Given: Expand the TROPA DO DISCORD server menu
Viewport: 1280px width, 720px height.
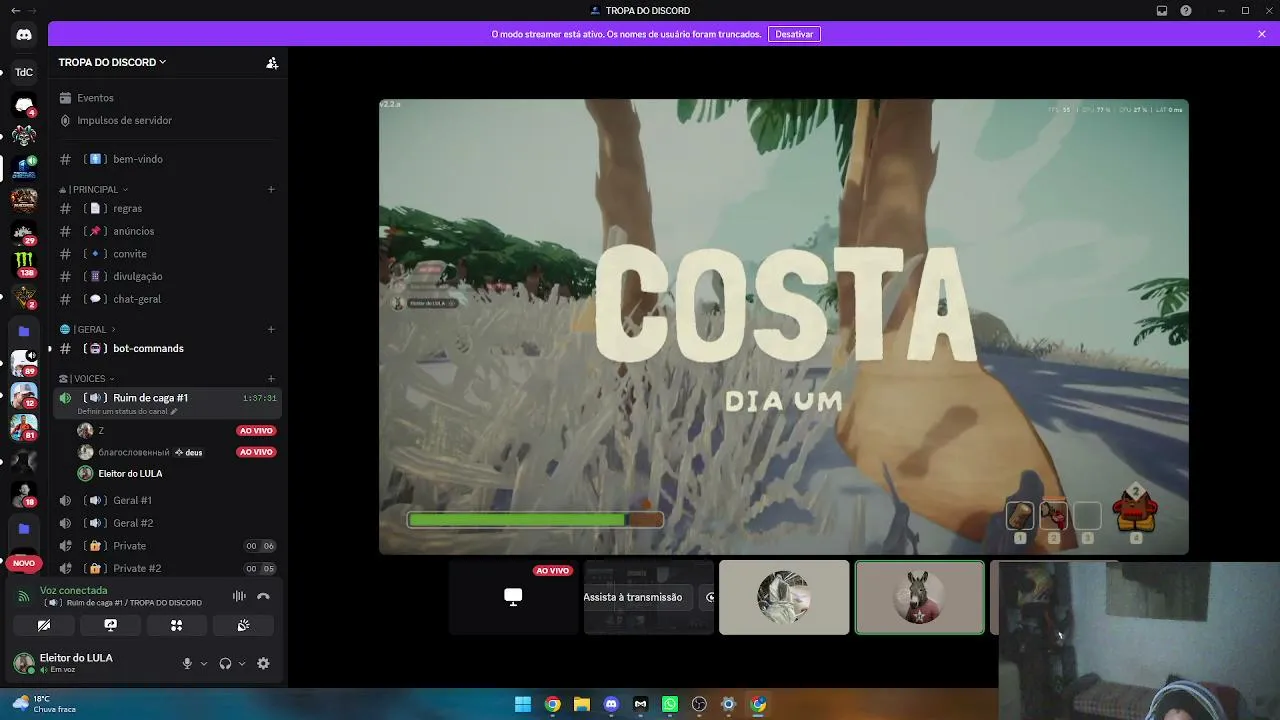Looking at the screenshot, I should (x=112, y=62).
